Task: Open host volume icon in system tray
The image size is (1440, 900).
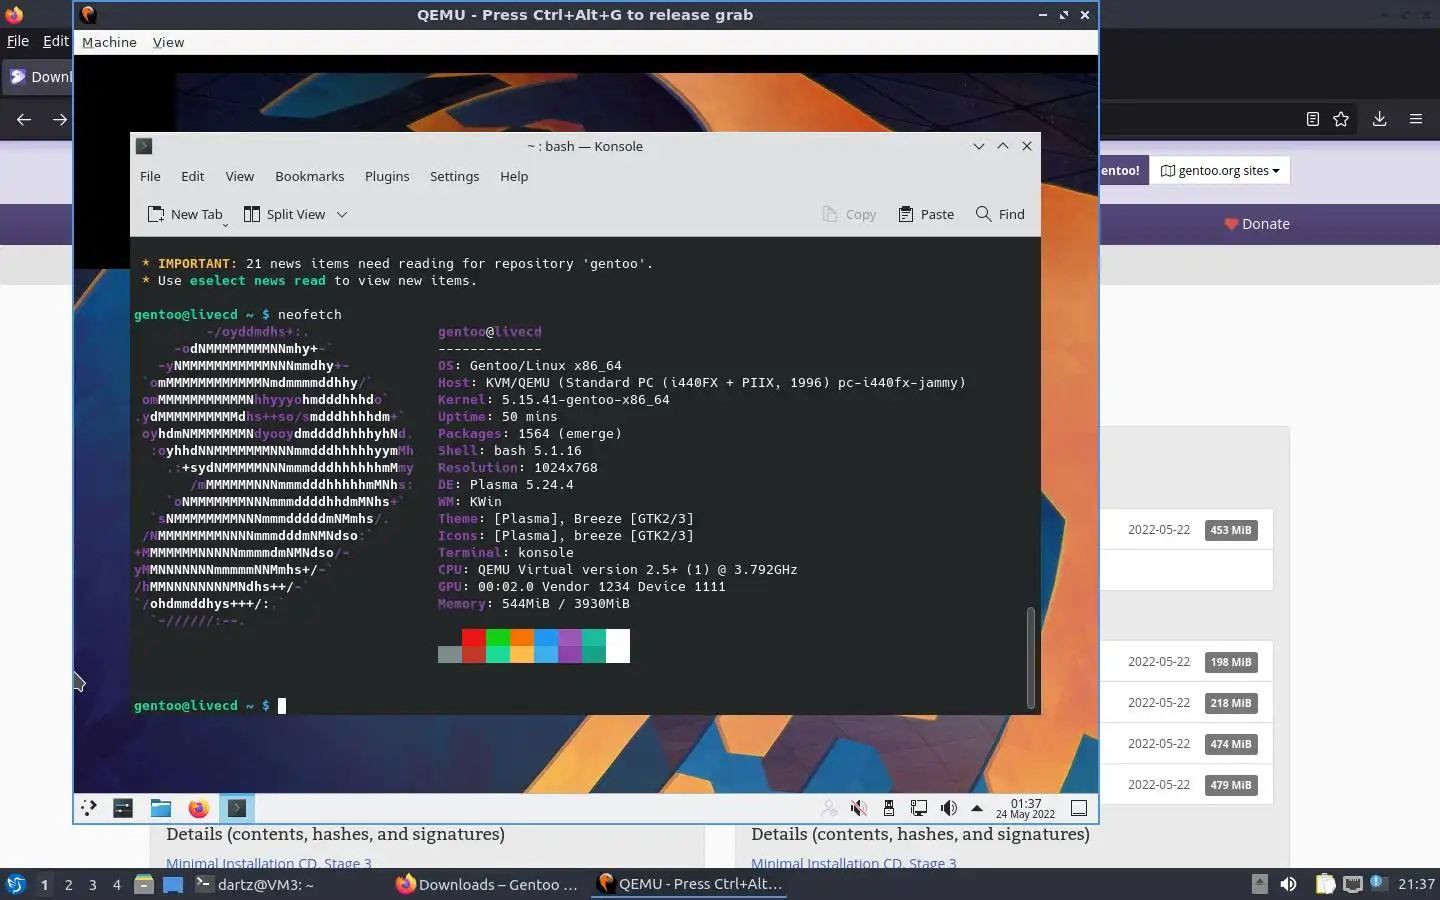Action: coord(1288,884)
